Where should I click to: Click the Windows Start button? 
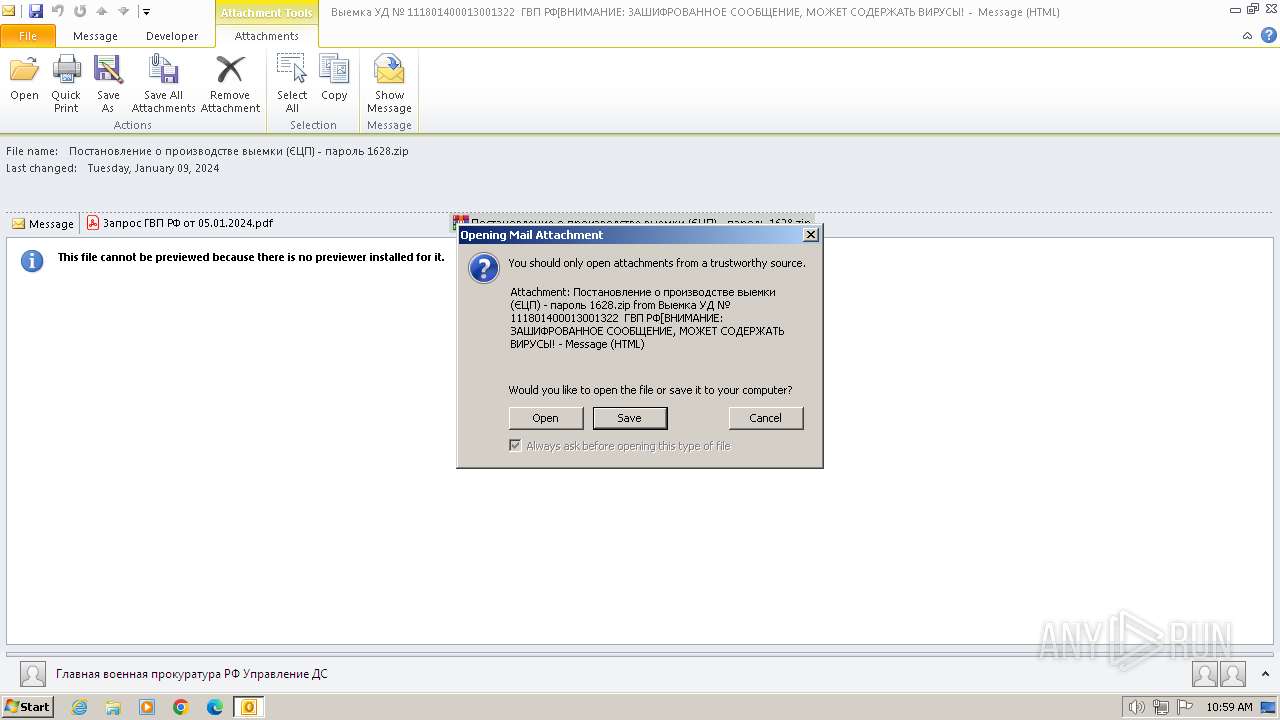click(28, 707)
